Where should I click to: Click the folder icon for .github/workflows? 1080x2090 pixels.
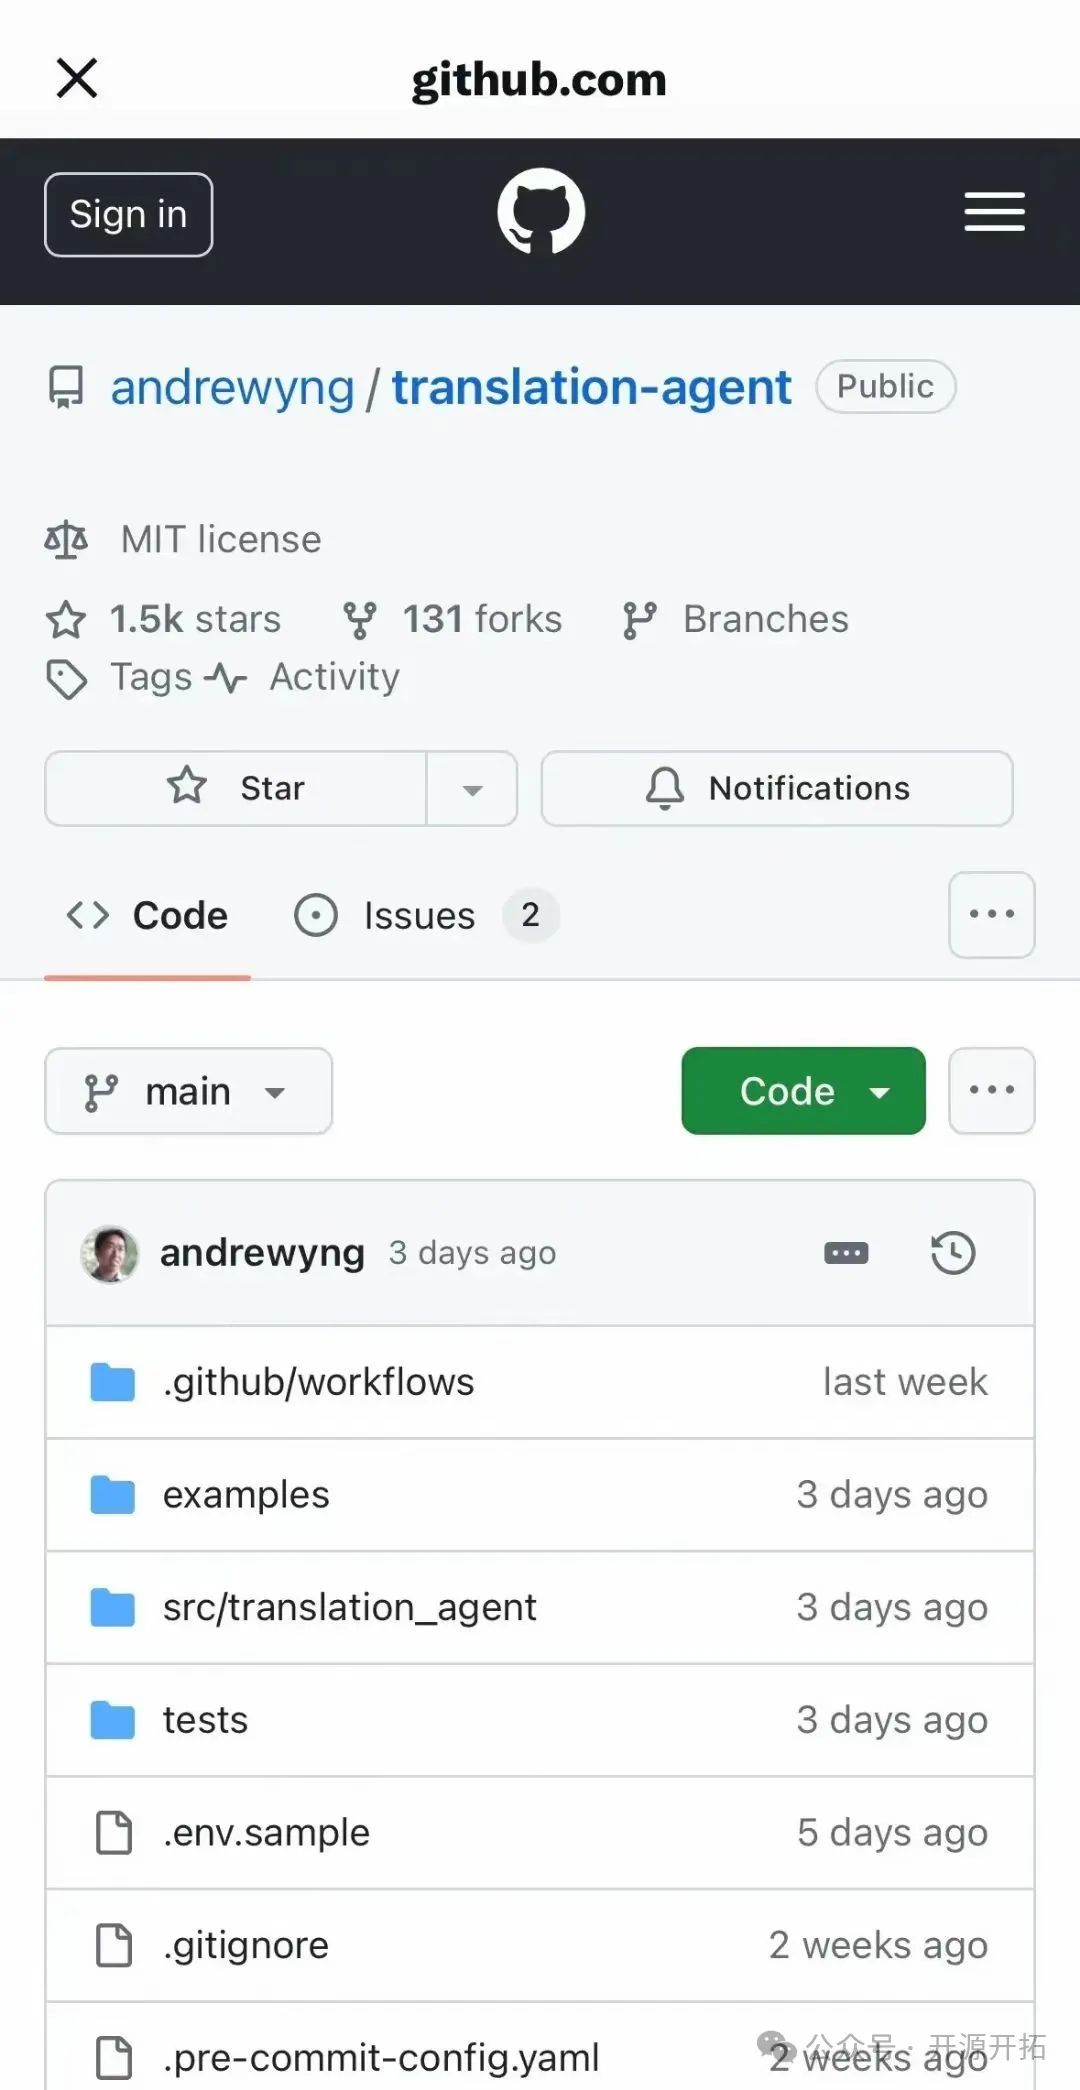pos(113,1382)
